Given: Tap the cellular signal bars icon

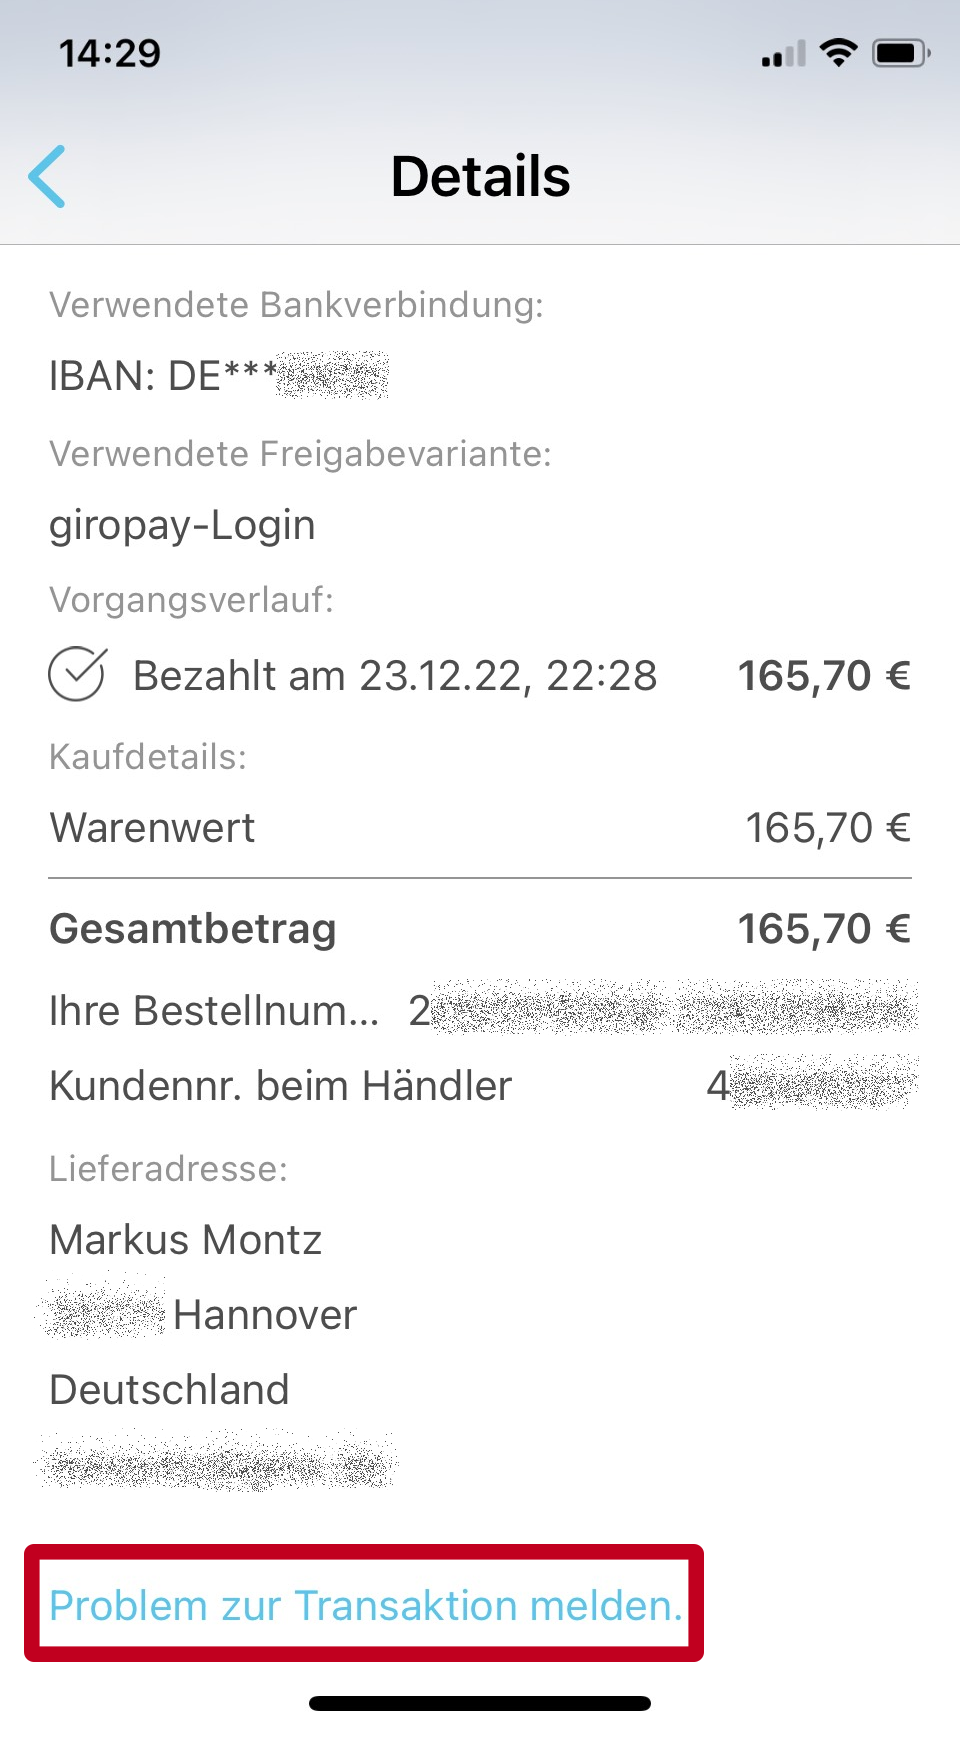Looking at the screenshot, I should coord(783,54).
